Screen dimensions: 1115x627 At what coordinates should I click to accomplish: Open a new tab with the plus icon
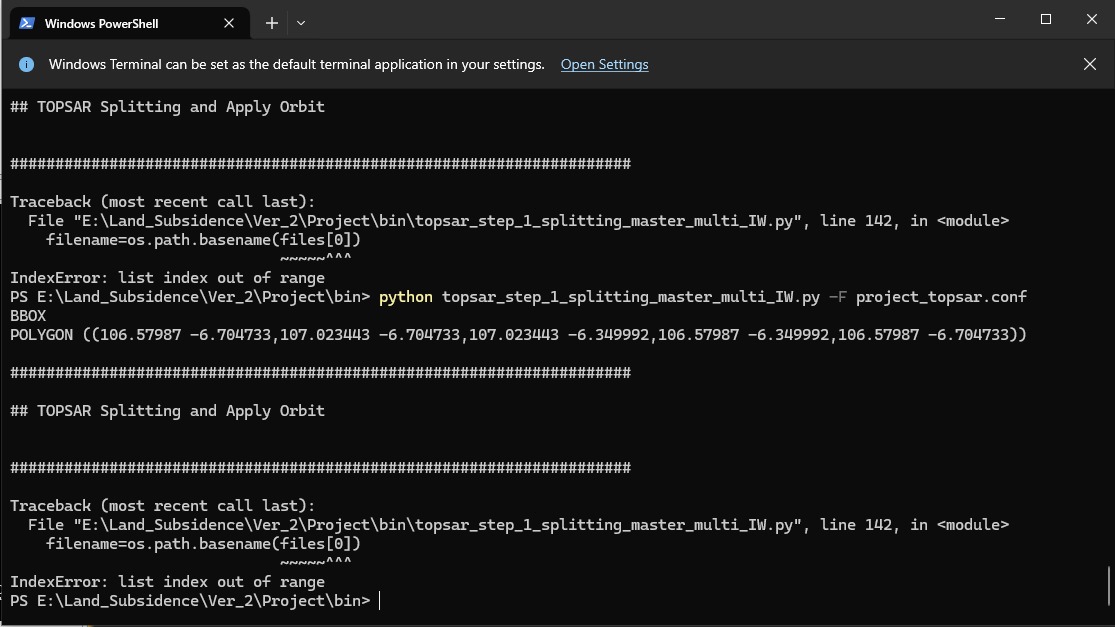coord(272,23)
